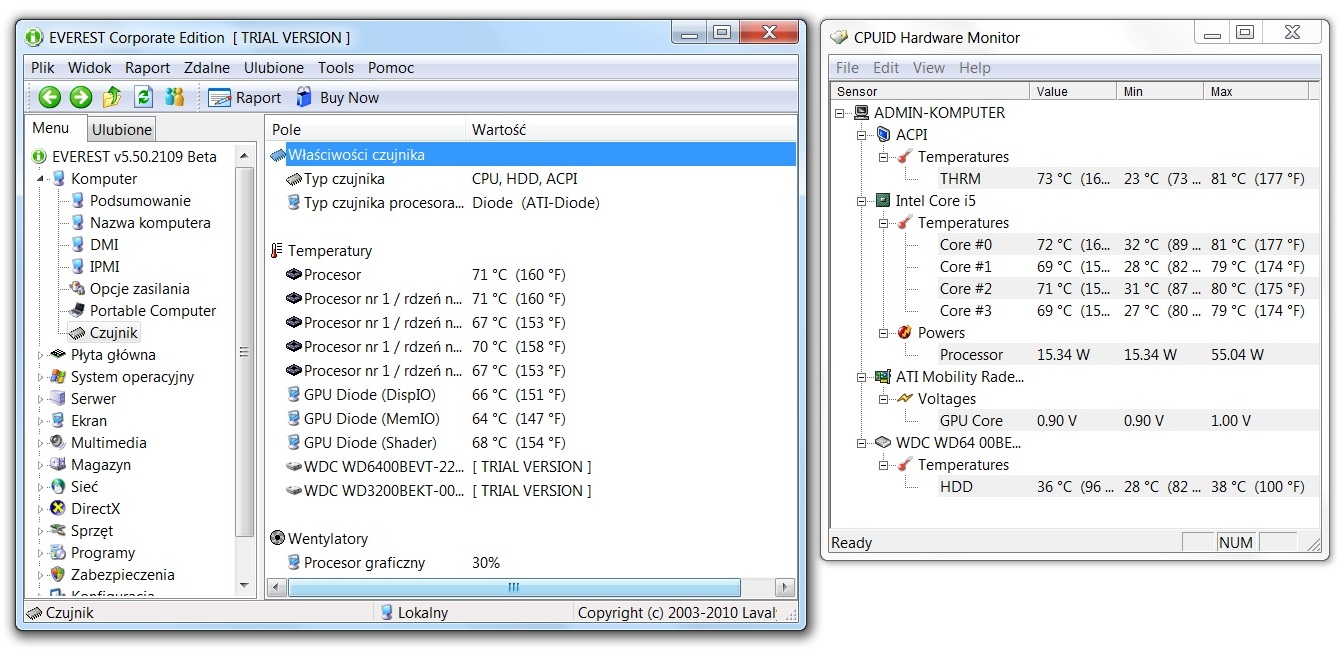The height and width of the screenshot is (651, 1341).
Task: Click the Wartość column header
Action: pos(631,129)
